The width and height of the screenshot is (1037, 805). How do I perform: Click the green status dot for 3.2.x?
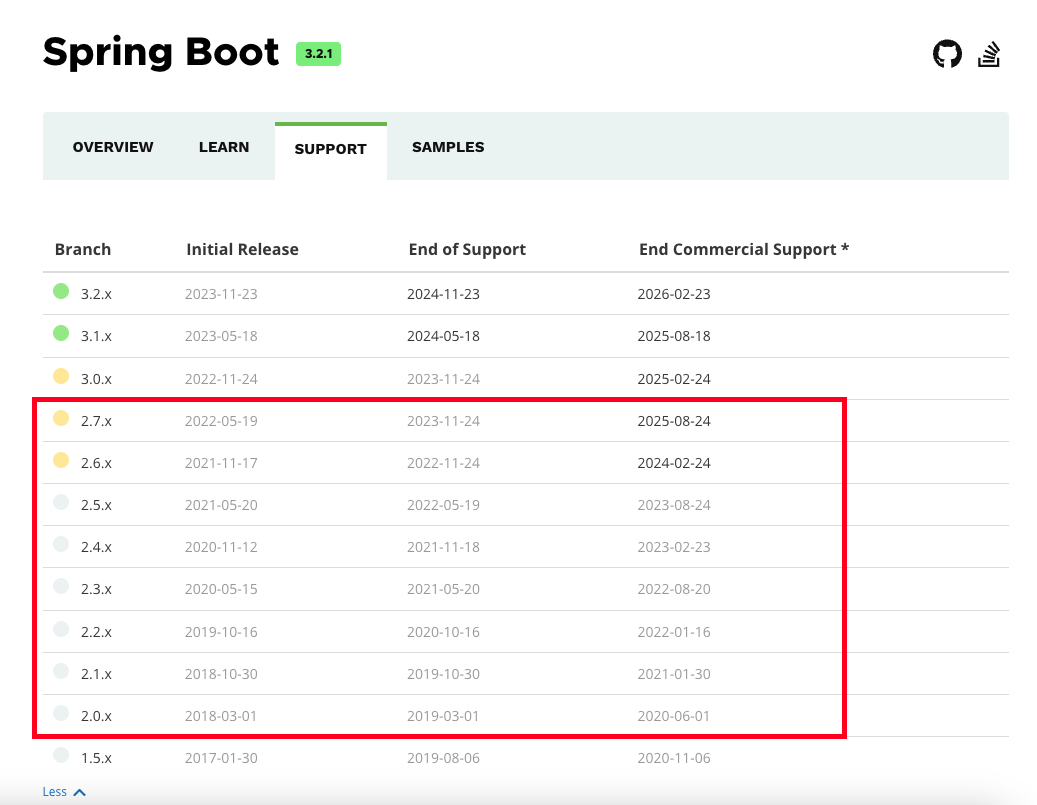coord(61,291)
